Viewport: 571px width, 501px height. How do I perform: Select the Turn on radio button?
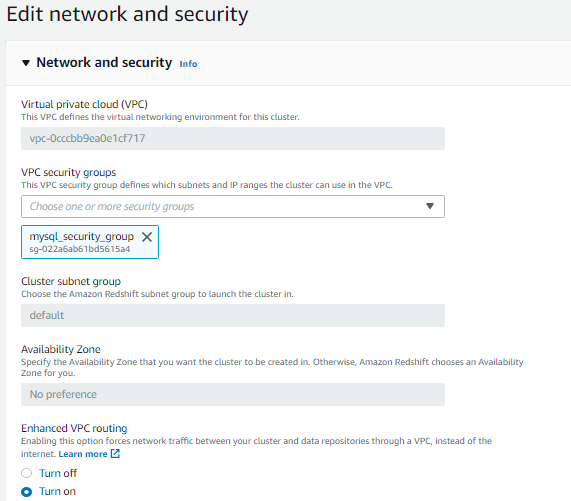(27, 492)
